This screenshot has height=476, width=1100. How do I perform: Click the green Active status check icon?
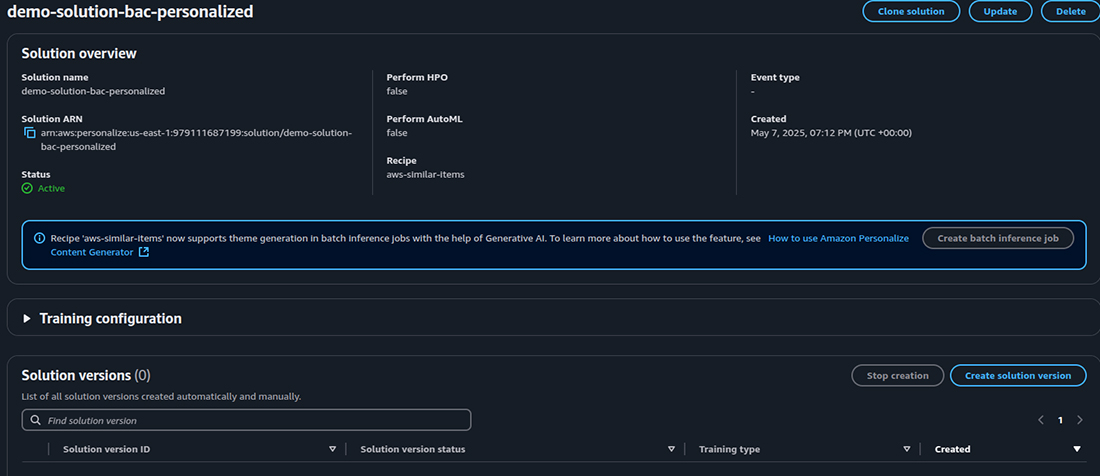(27, 188)
